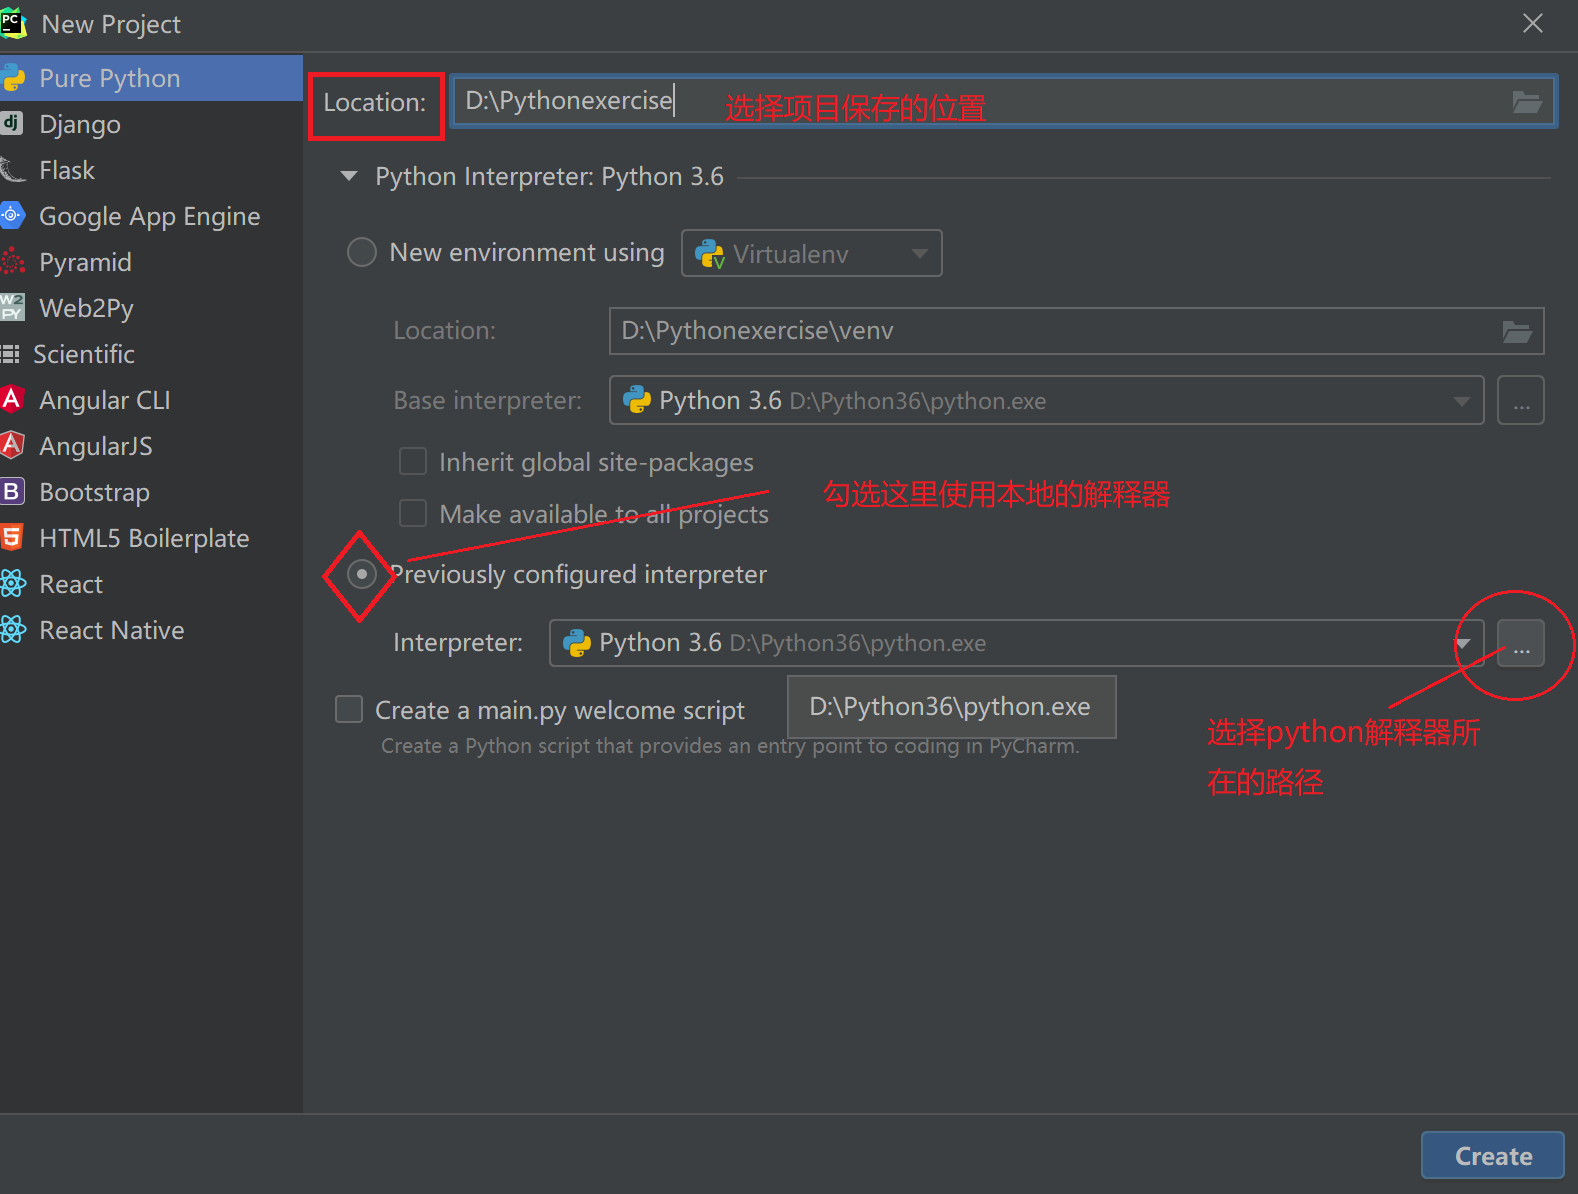This screenshot has width=1578, height=1194.
Task: Select Scientific project type
Action: tap(150, 354)
